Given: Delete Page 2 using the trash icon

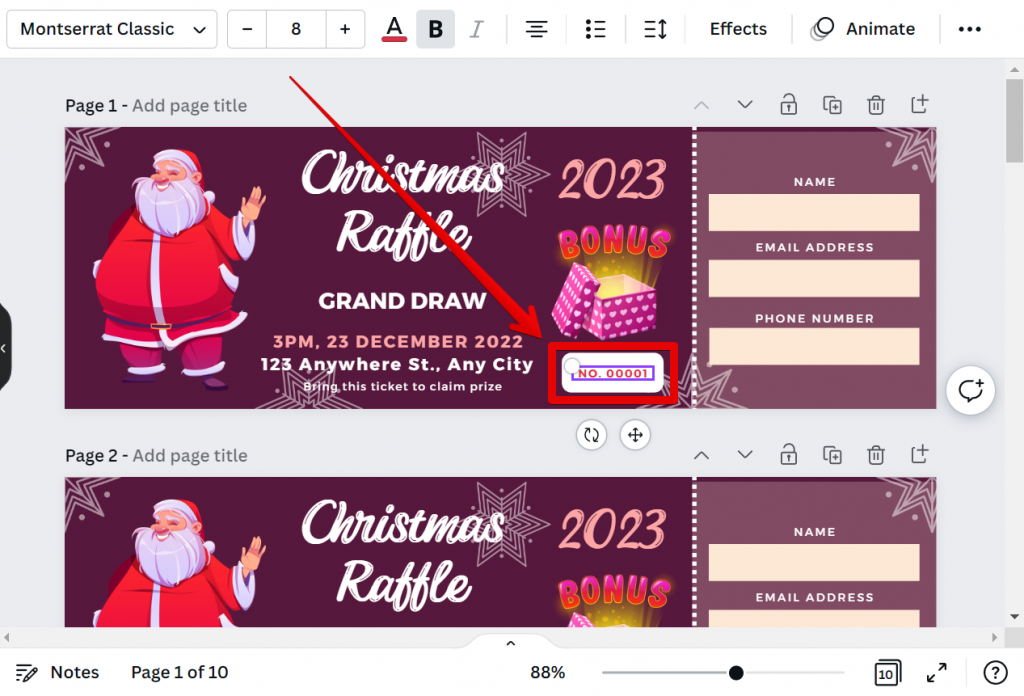Looking at the screenshot, I should click(876, 455).
